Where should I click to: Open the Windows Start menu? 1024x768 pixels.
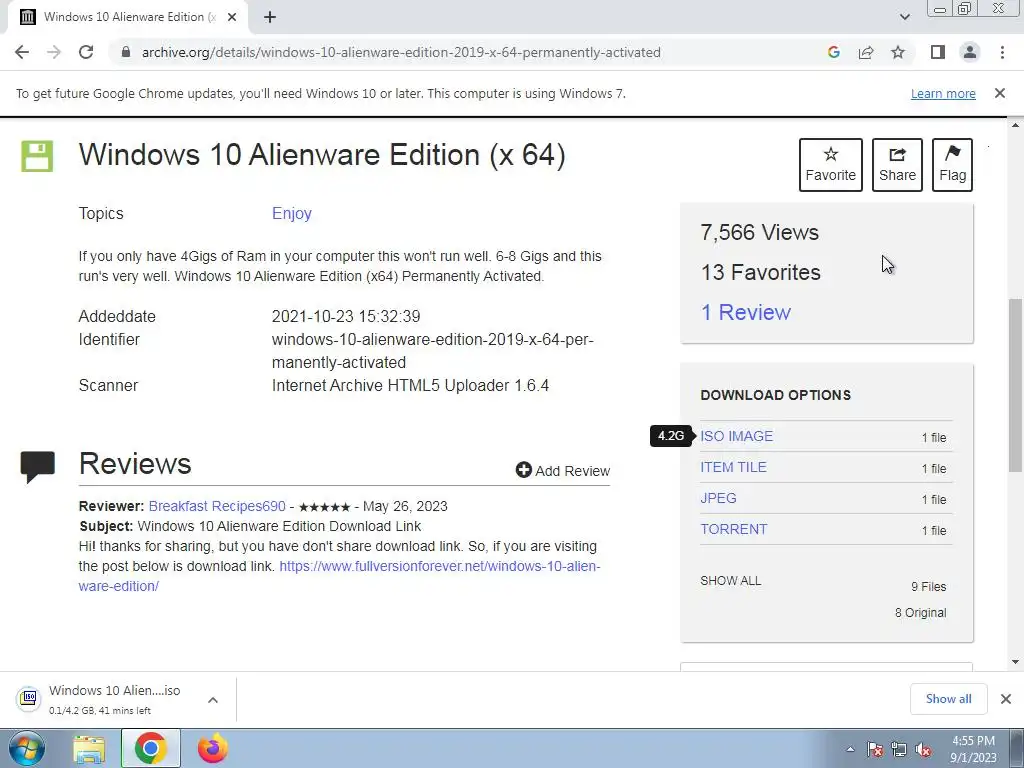[26, 748]
